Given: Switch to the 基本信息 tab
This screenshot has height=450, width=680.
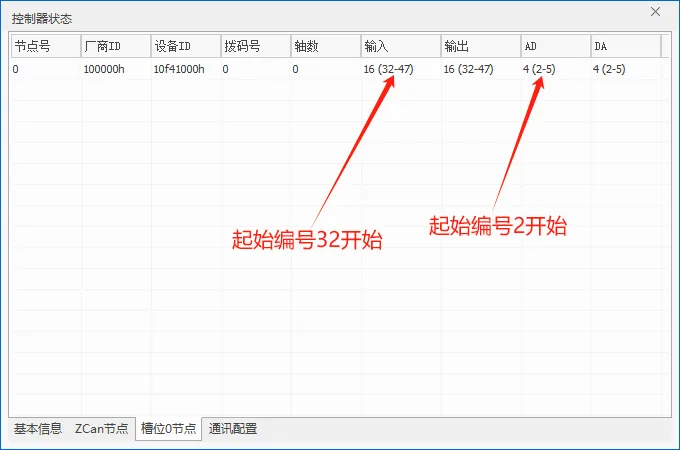Looking at the screenshot, I should tap(38, 429).
